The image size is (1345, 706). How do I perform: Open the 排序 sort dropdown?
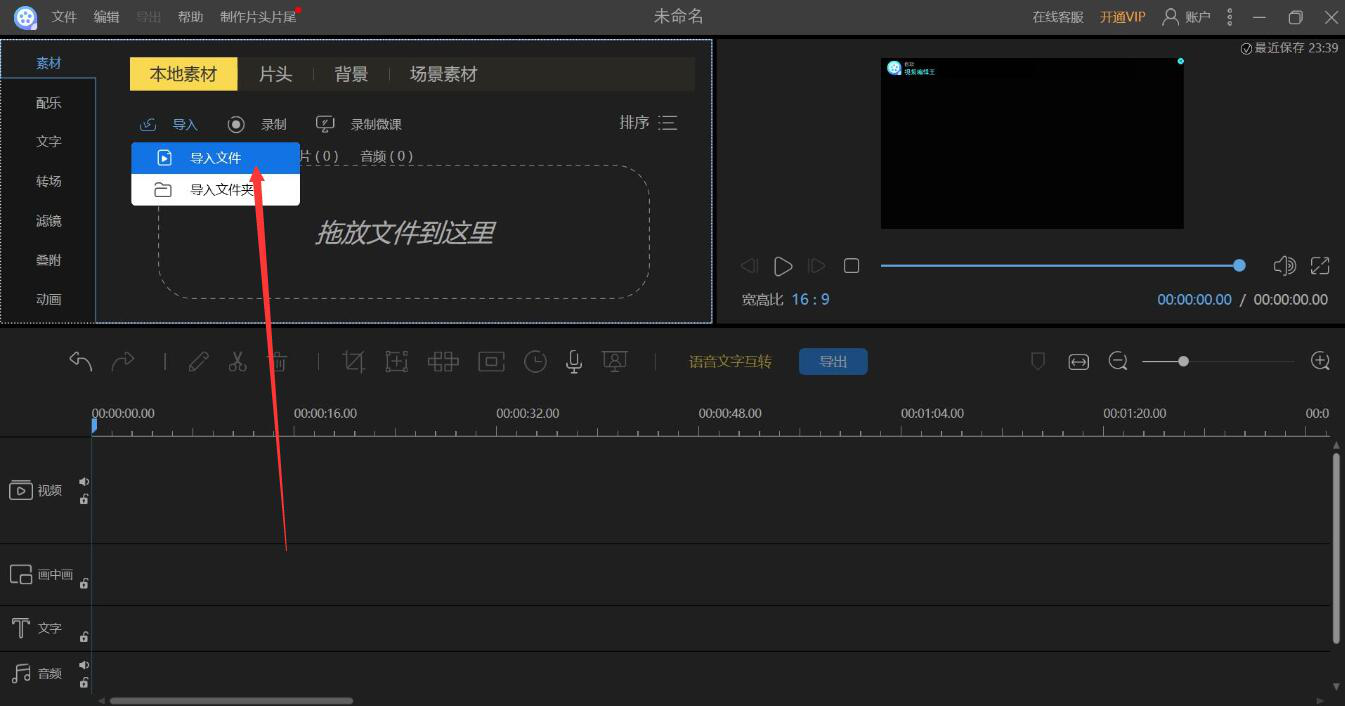649,123
